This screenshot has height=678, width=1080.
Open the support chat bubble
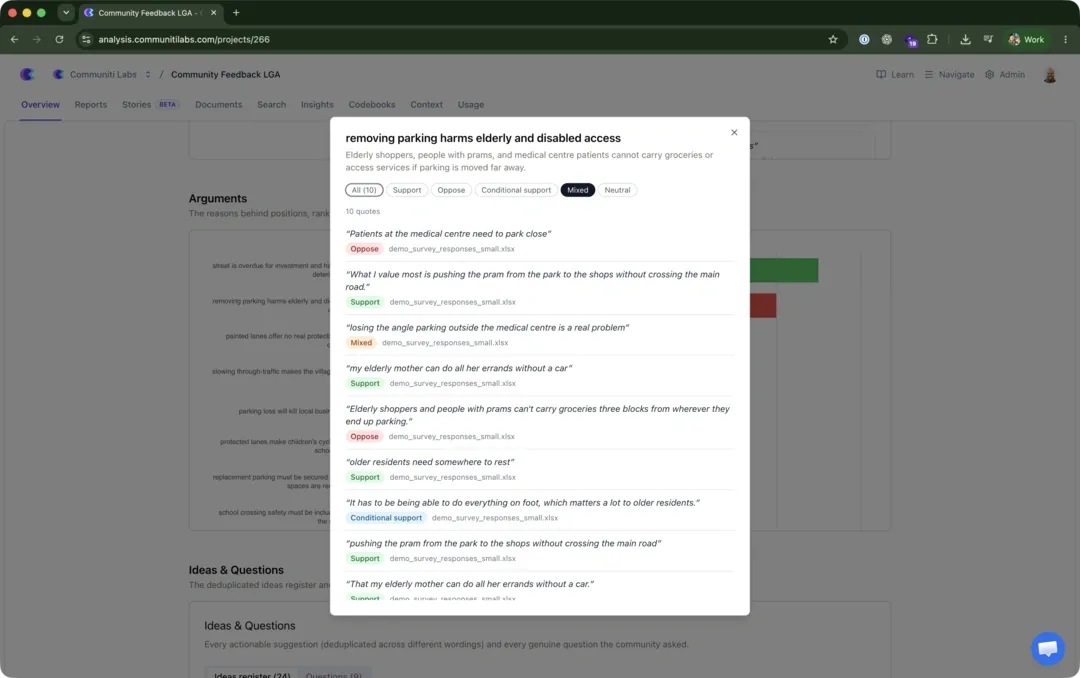[1048, 648]
